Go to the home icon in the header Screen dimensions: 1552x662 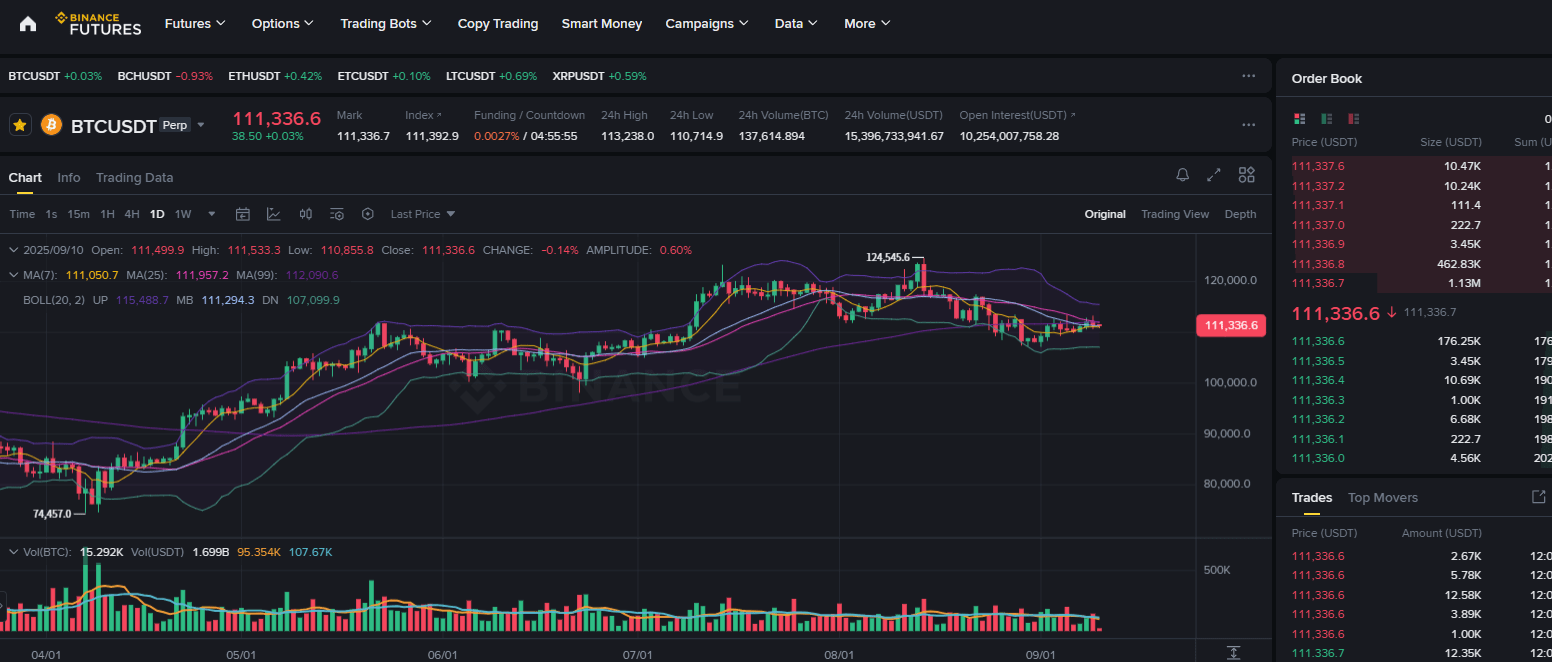(x=28, y=24)
